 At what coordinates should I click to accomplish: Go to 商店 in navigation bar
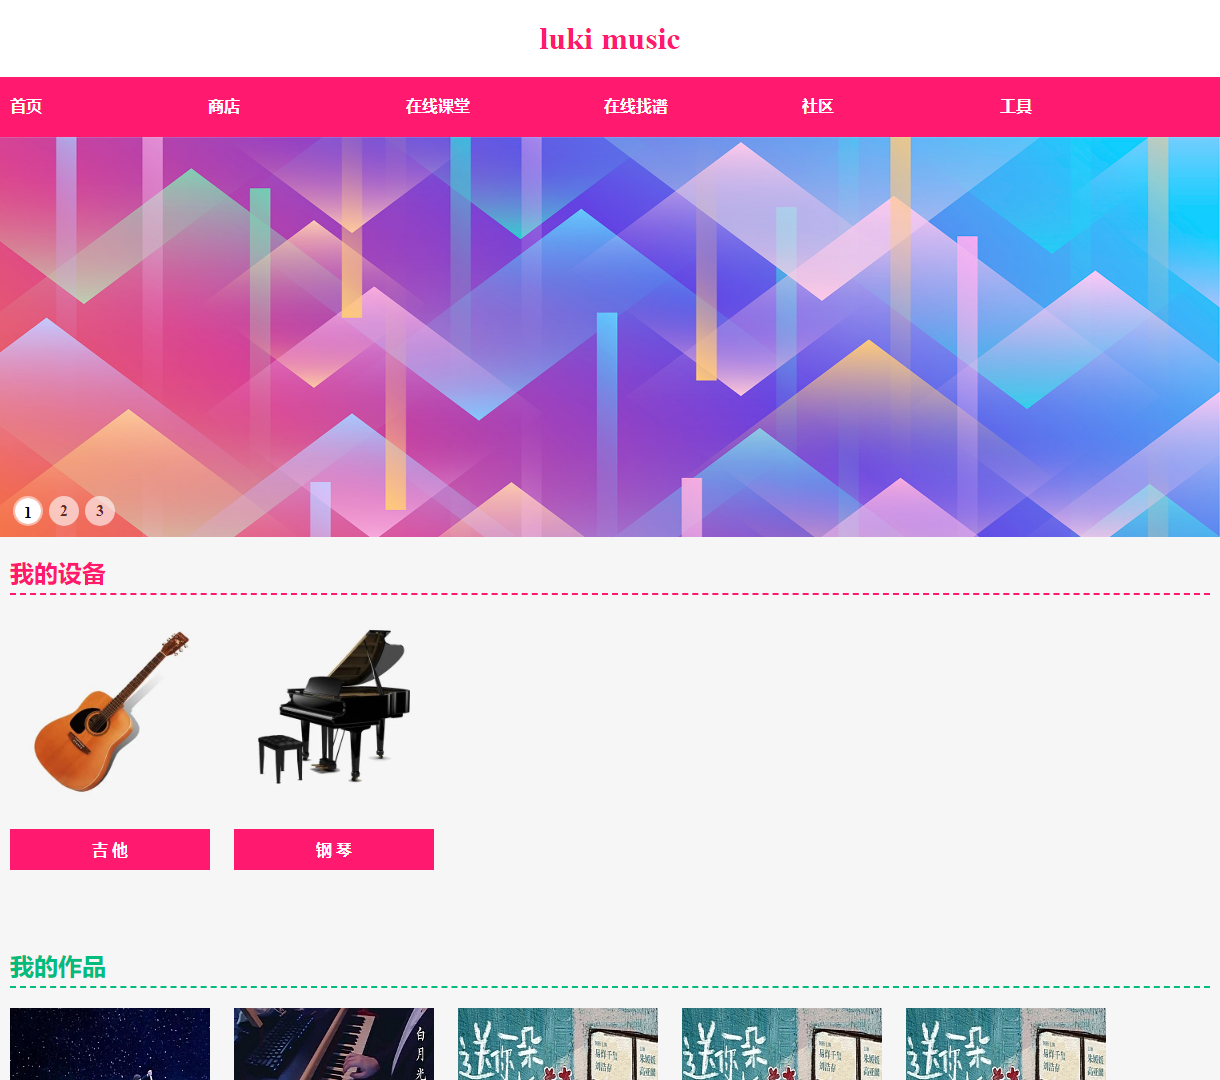pos(224,107)
